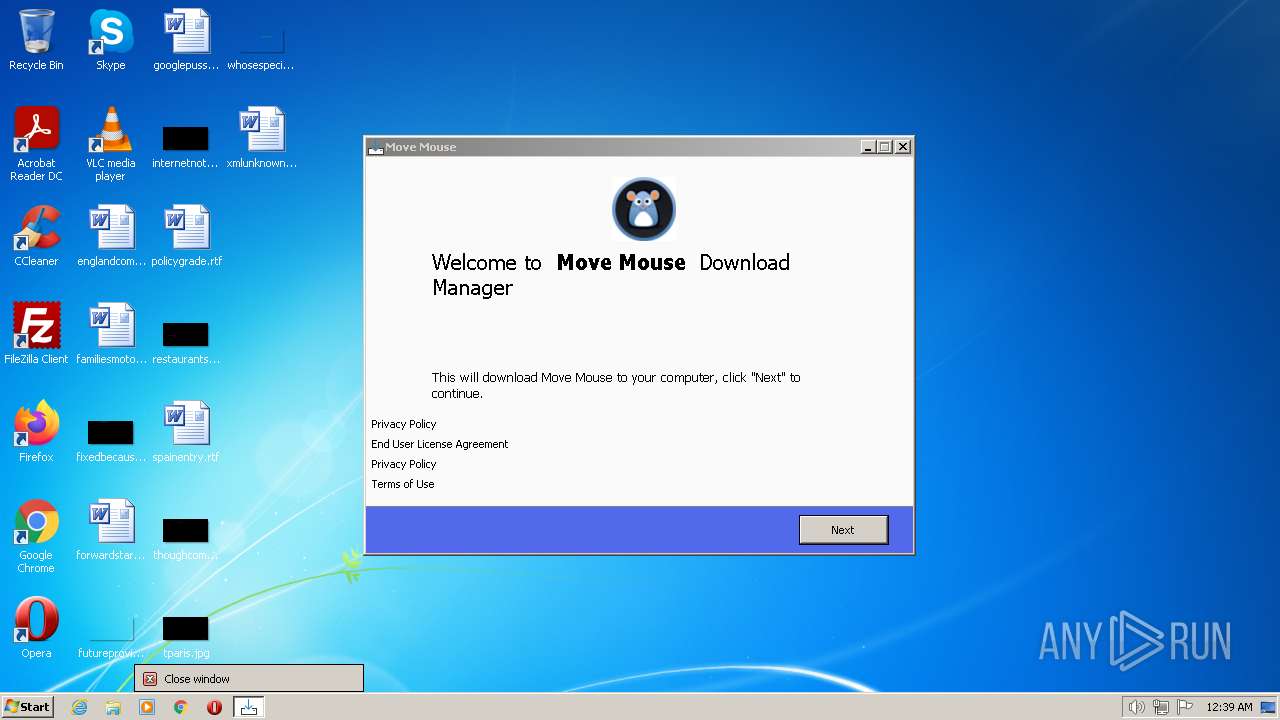
Task: Launch Windows Media Player from taskbar
Action: (x=147, y=707)
